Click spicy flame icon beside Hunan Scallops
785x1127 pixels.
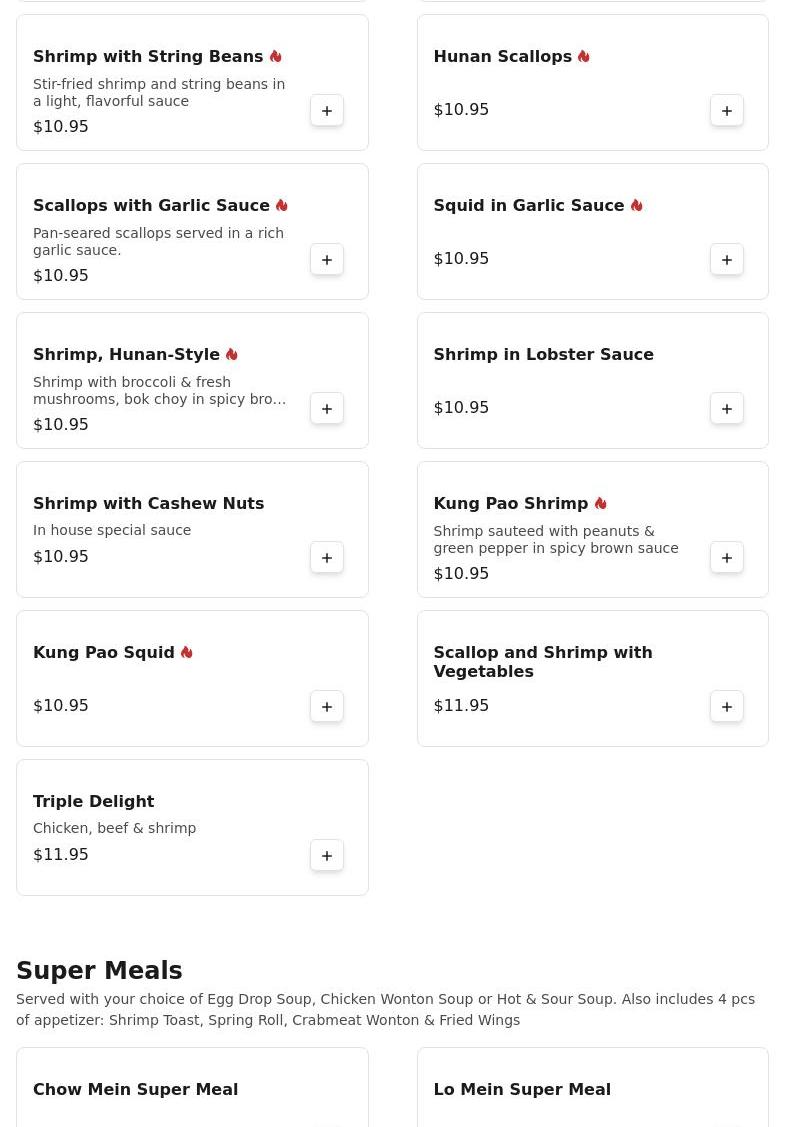pyautogui.click(x=584, y=57)
